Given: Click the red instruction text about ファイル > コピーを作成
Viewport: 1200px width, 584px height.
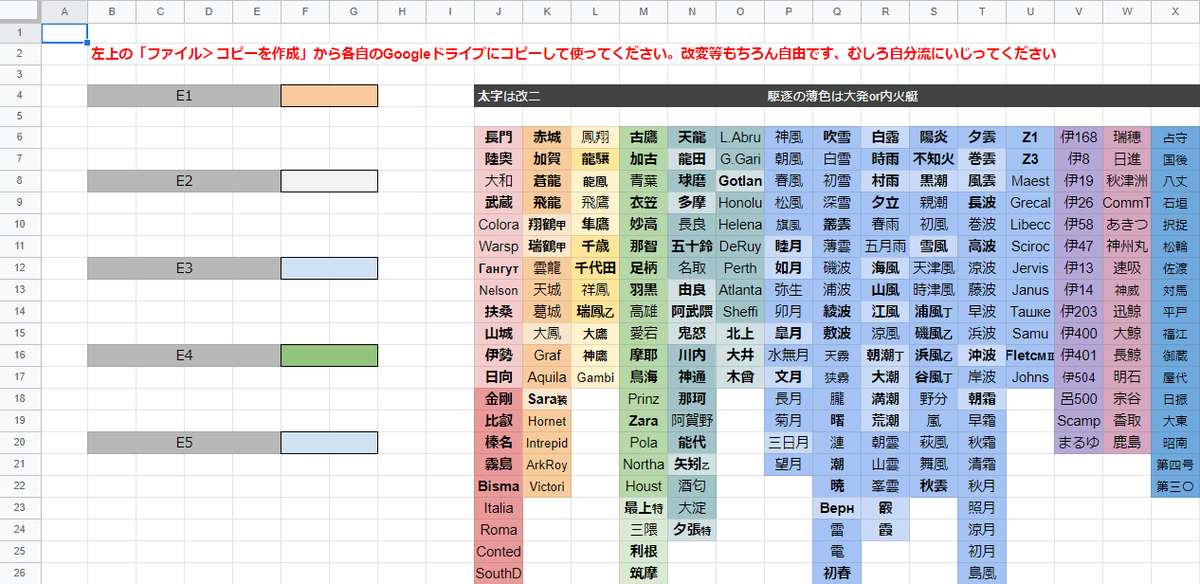Looking at the screenshot, I should pyautogui.click(x=573, y=53).
